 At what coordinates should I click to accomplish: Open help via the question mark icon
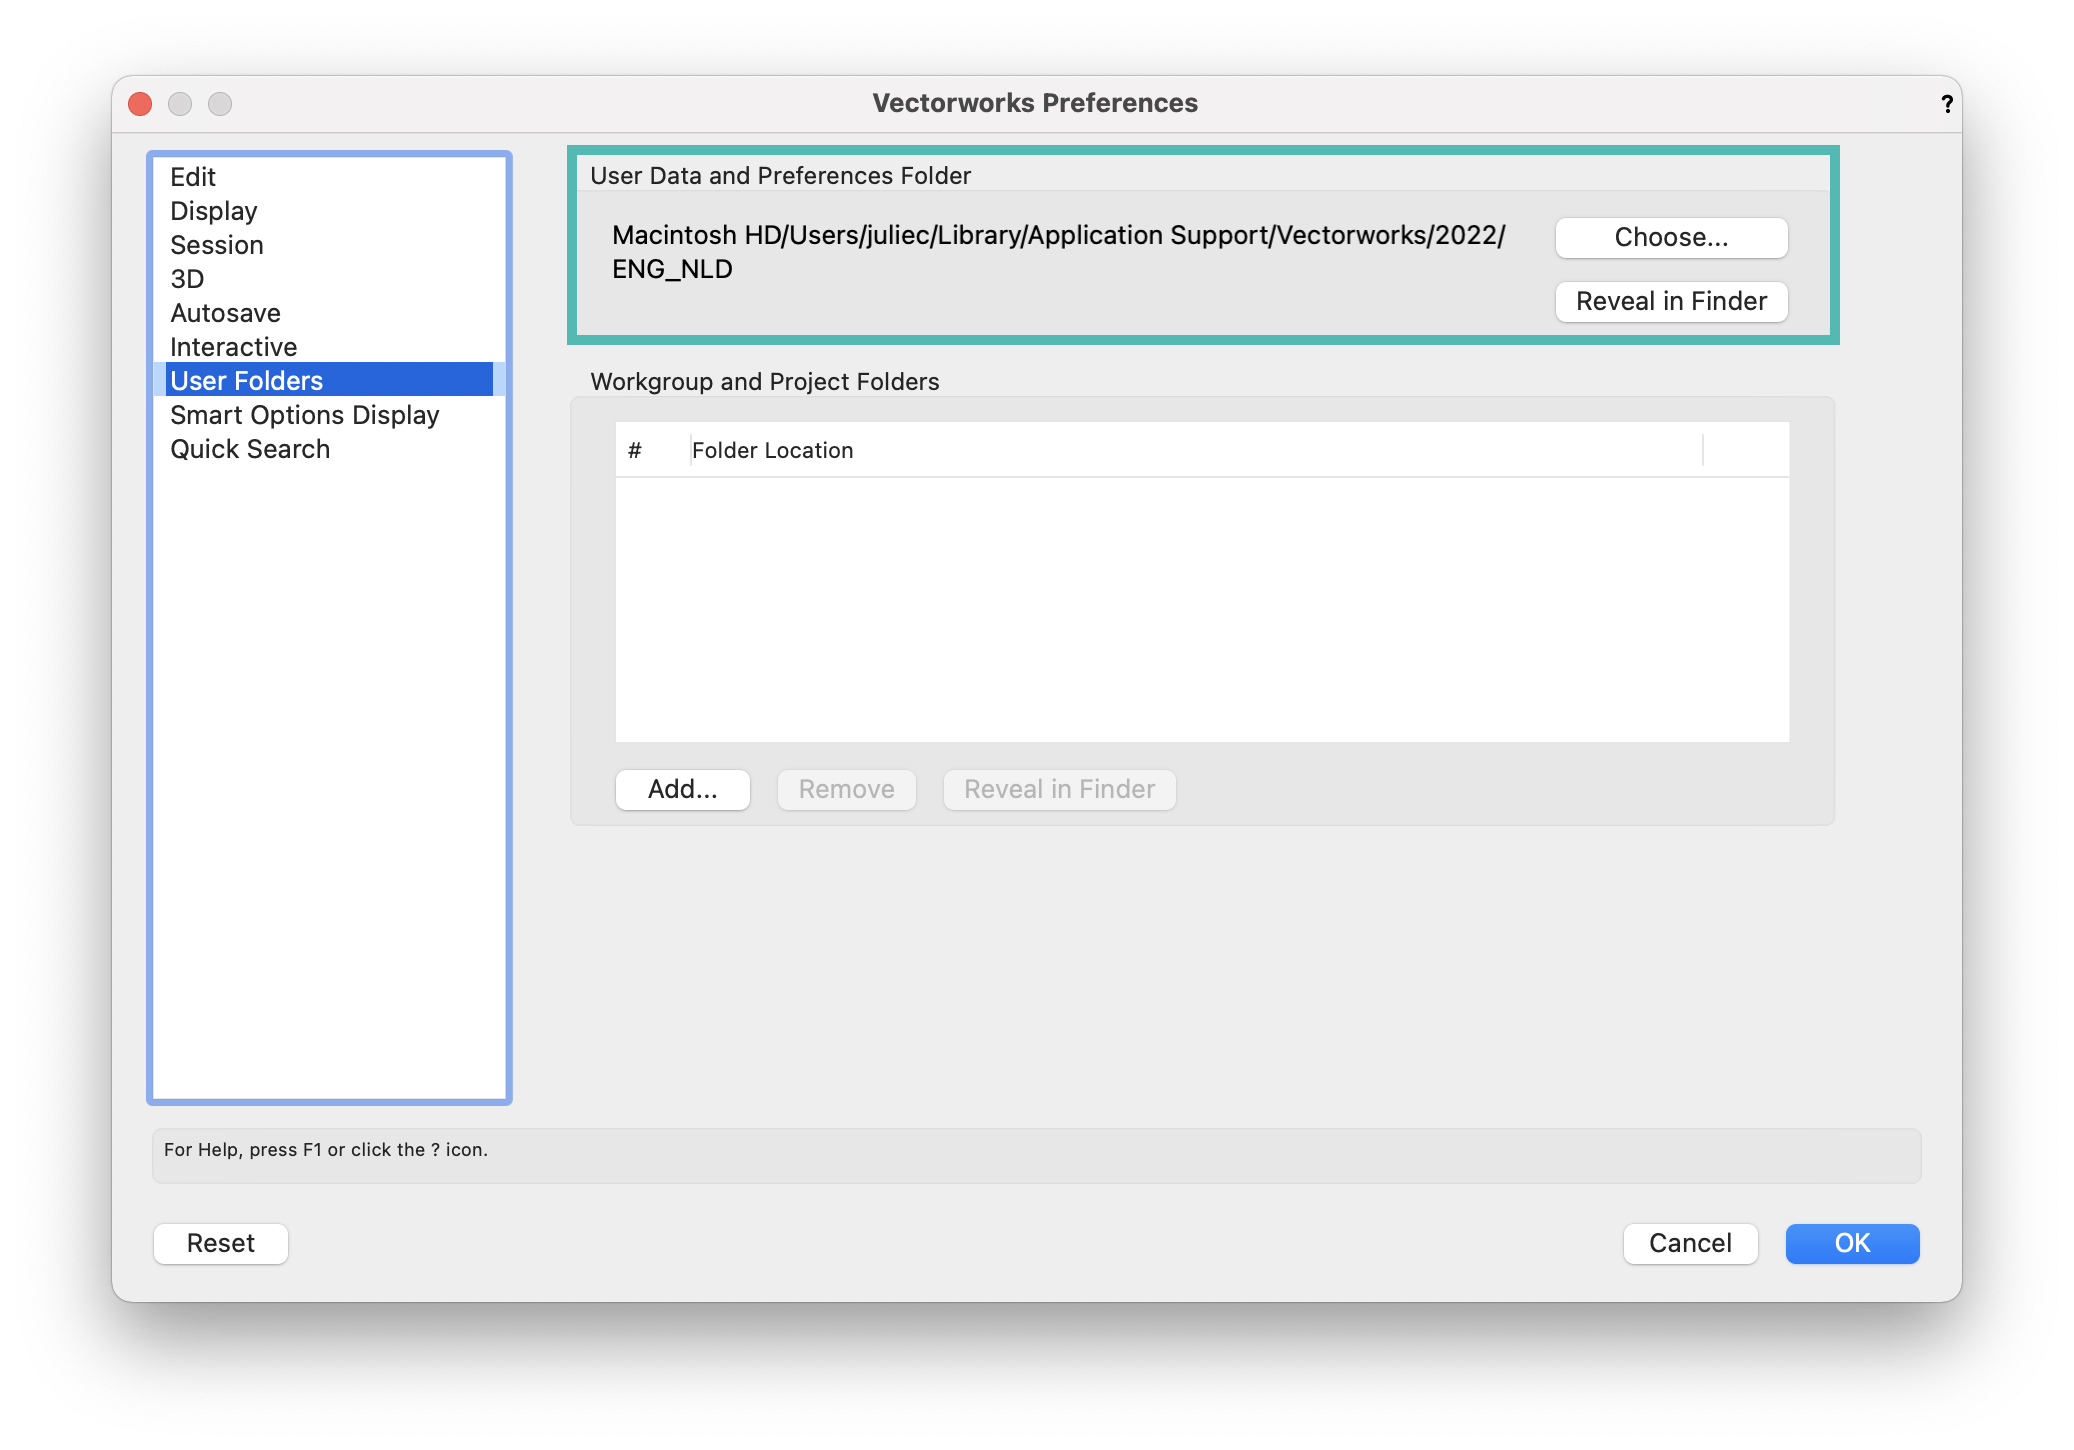1946,104
